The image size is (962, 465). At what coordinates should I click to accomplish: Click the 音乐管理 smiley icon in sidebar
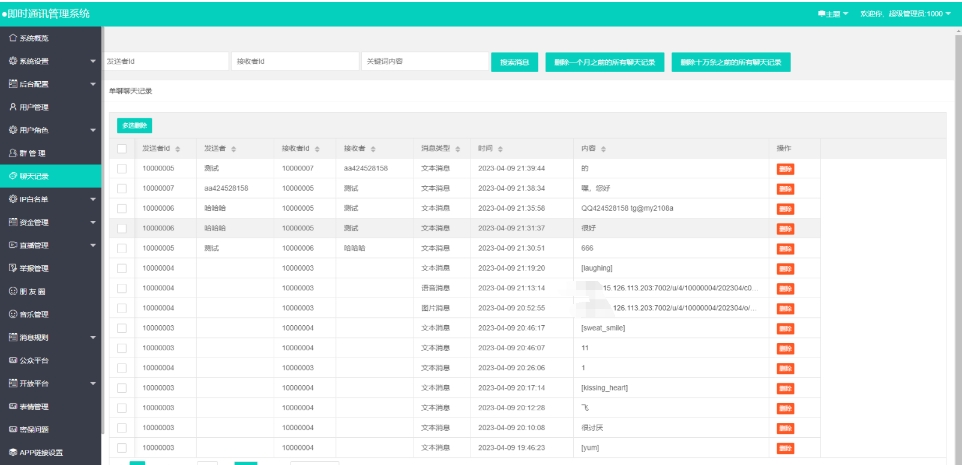pos(13,314)
